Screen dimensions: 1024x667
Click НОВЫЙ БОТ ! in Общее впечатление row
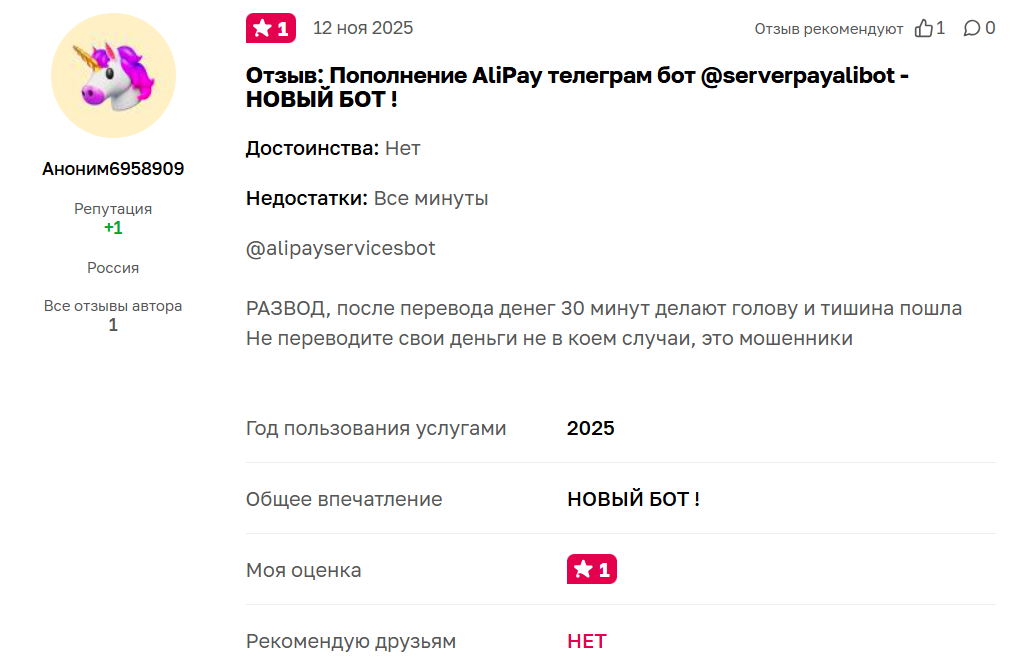coord(634,498)
